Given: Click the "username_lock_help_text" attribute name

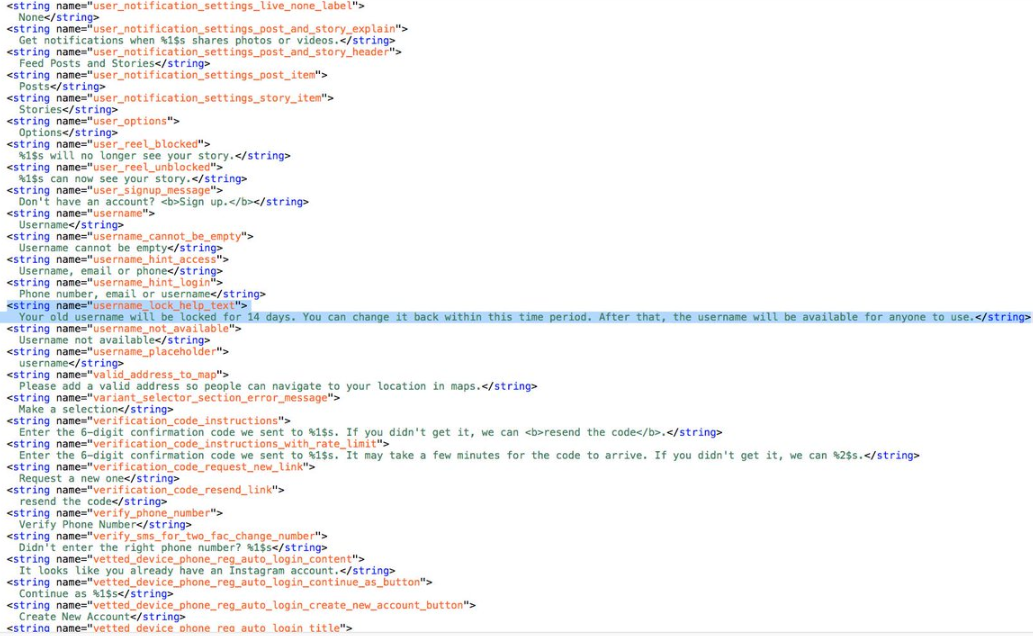Looking at the screenshot, I should [166, 306].
